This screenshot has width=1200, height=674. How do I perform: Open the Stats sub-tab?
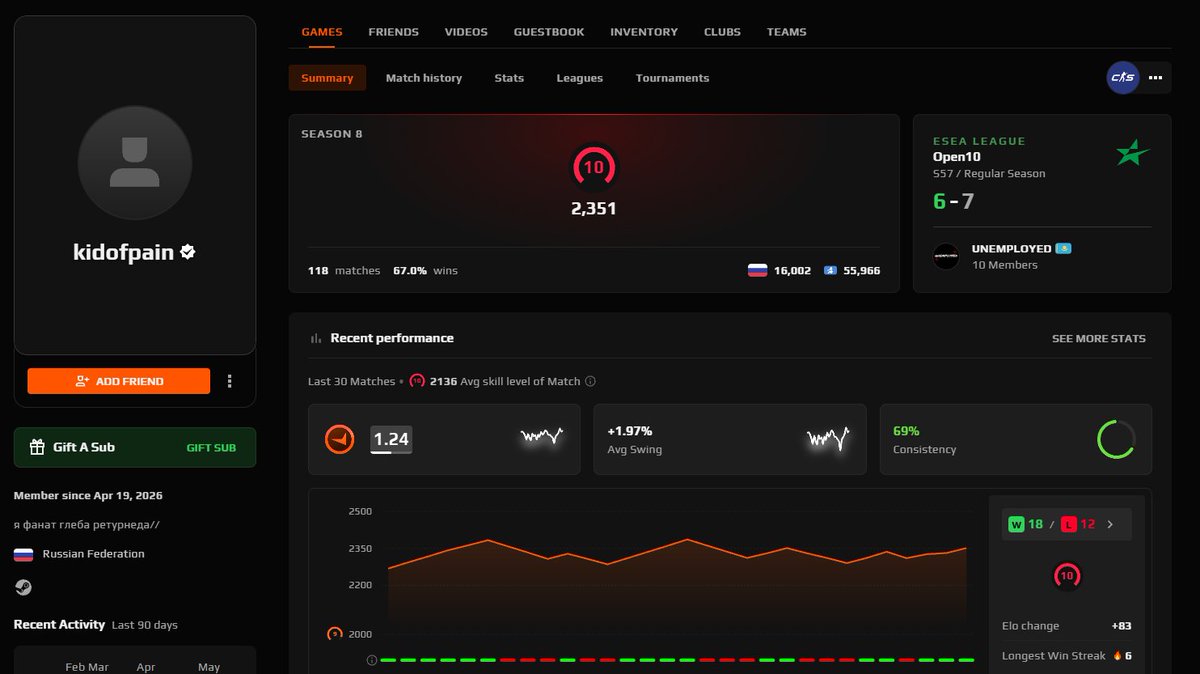pos(509,78)
